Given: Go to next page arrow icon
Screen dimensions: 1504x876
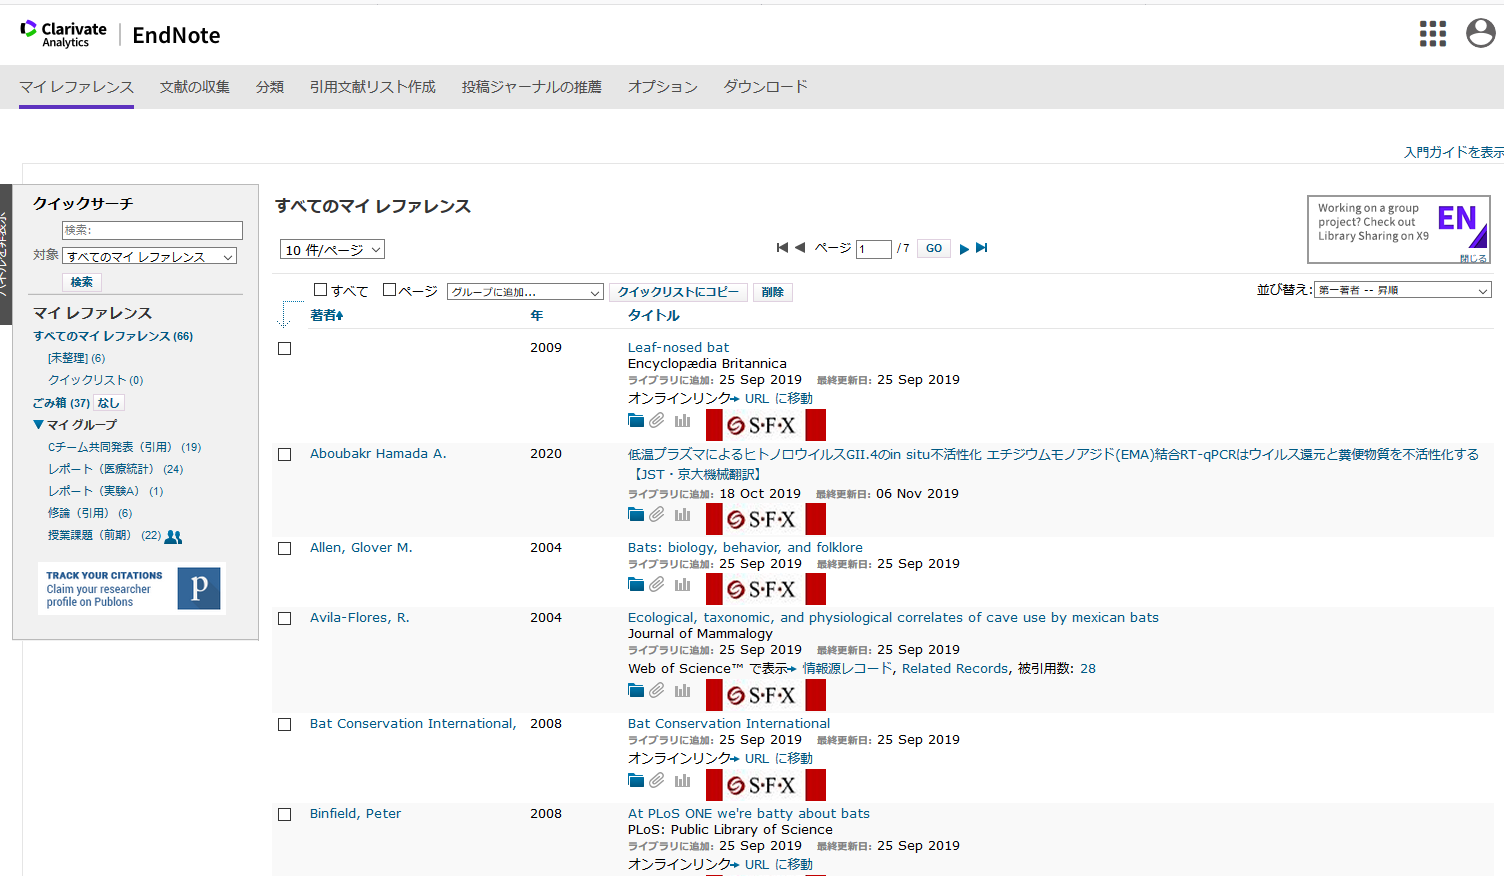Looking at the screenshot, I should click(964, 249).
